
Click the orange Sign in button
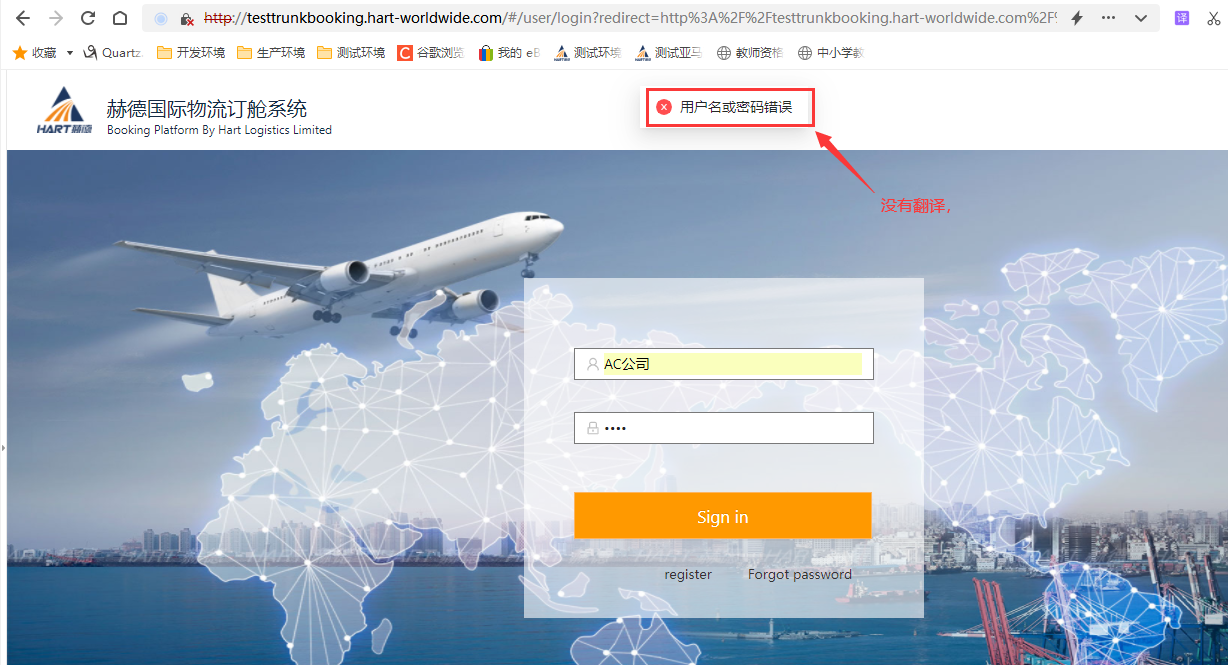coord(723,516)
